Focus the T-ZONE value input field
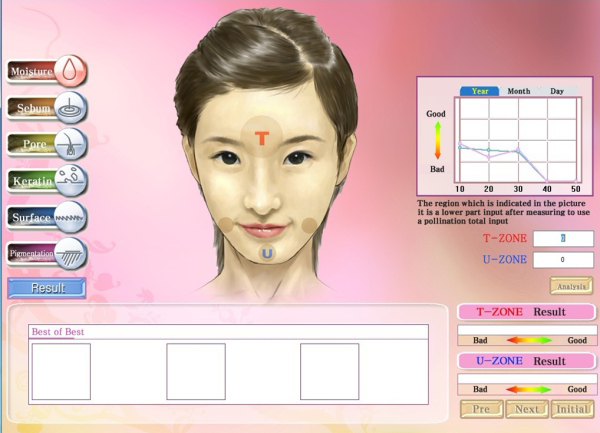This screenshot has width=600, height=433. (x=563, y=238)
